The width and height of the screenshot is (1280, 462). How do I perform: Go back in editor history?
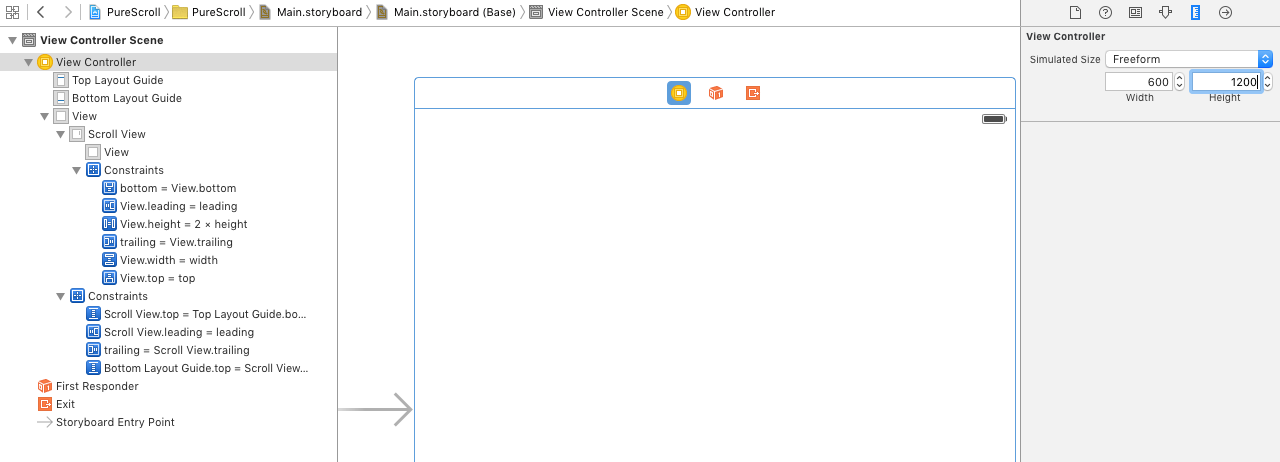[x=41, y=12]
